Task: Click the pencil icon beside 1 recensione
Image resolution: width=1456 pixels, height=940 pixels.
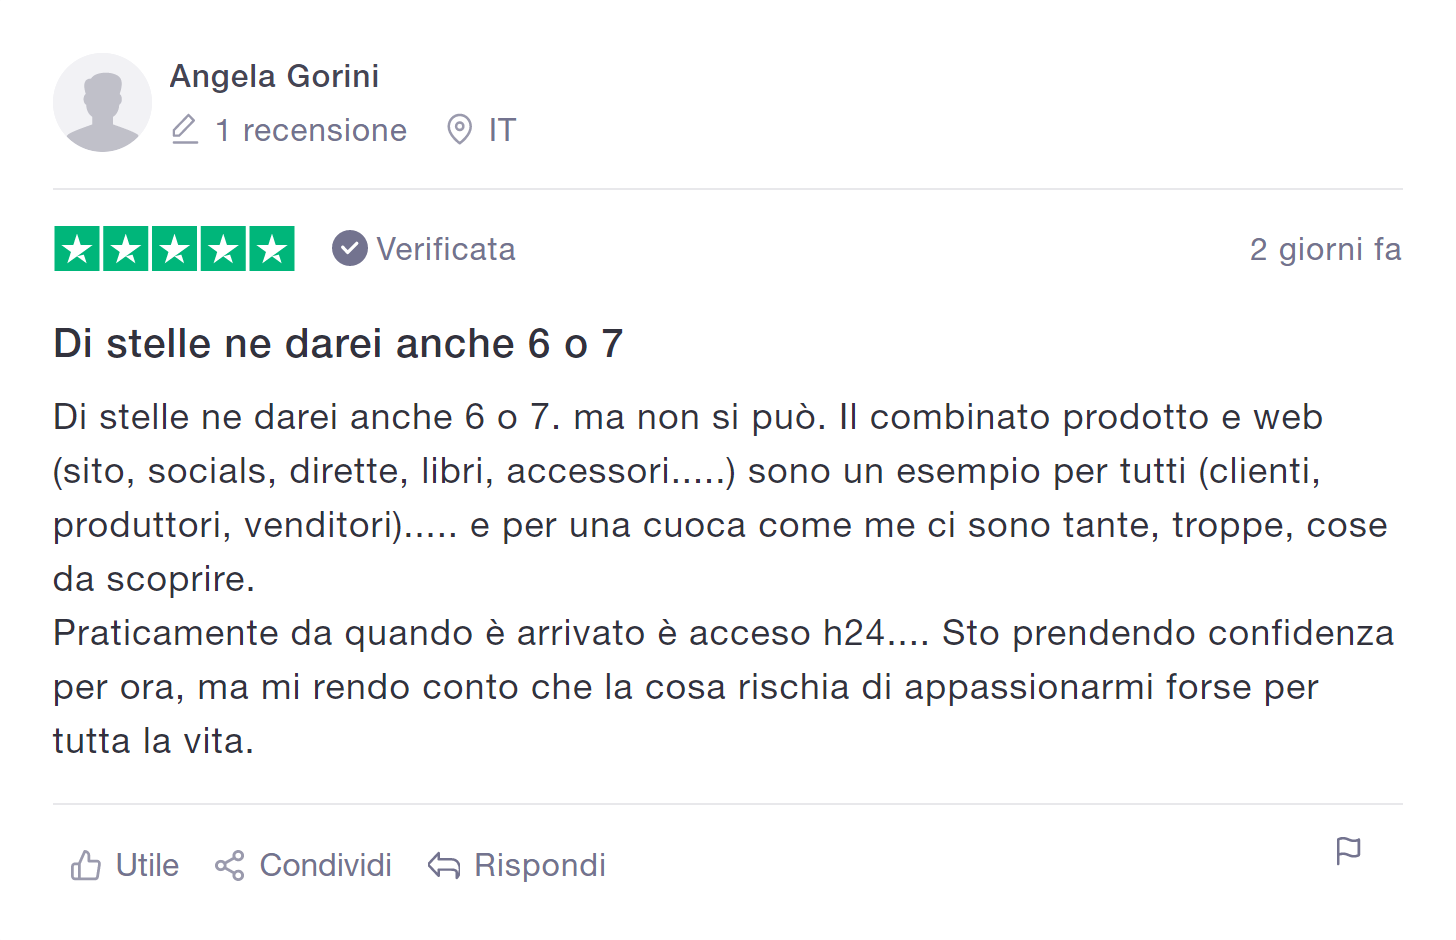Action: pos(185,130)
